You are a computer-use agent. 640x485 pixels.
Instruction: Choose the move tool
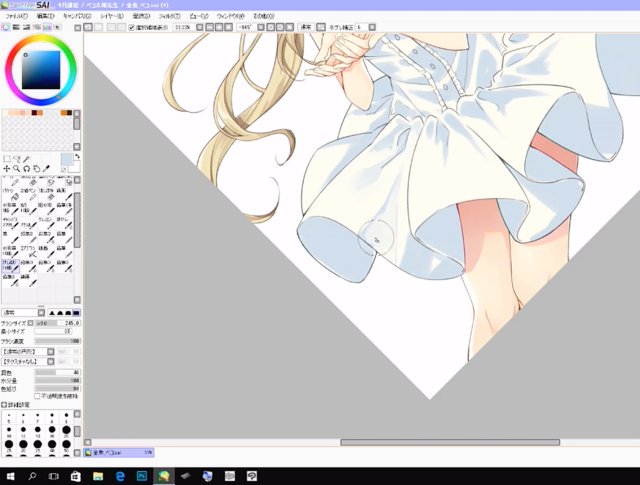7,168
